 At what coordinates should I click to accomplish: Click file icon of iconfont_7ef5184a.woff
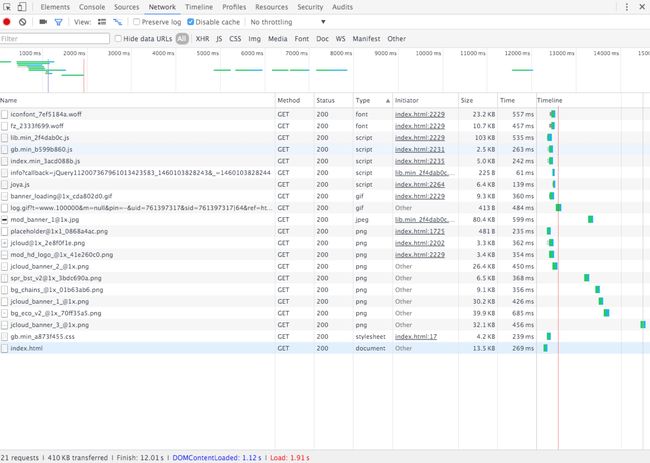click(x=5, y=114)
